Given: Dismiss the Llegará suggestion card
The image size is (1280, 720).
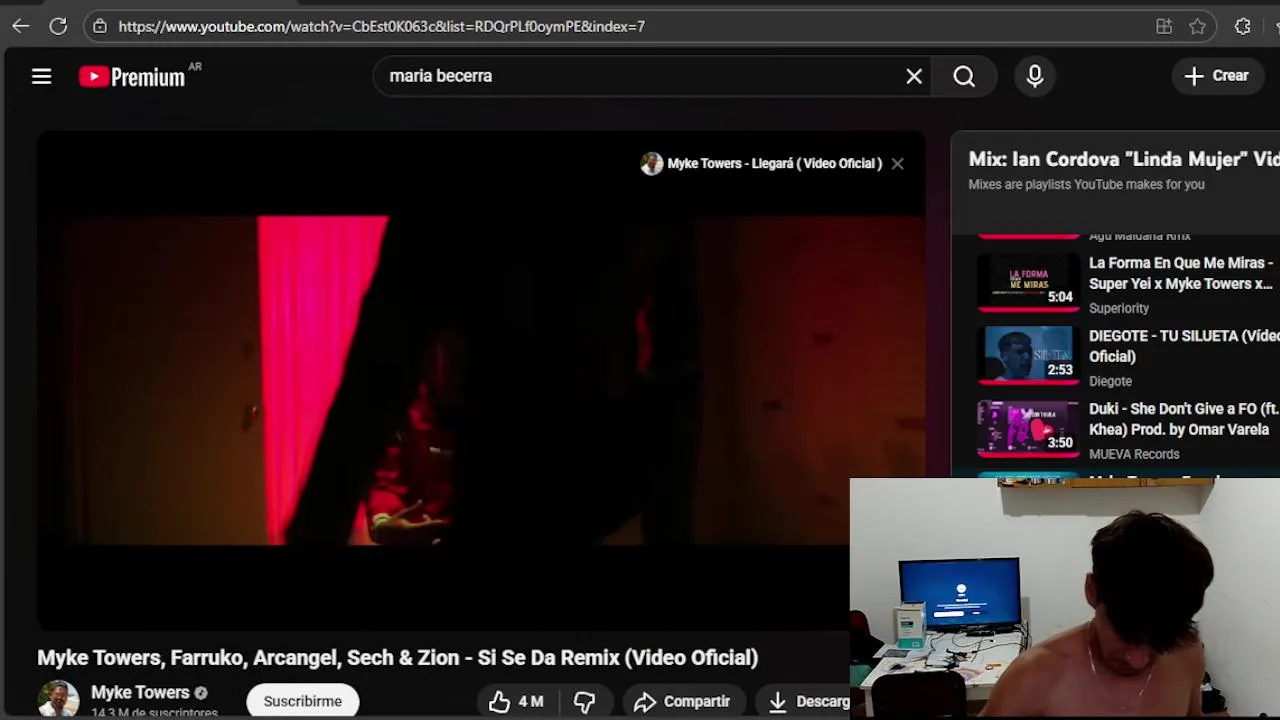Looking at the screenshot, I should [x=897, y=164].
